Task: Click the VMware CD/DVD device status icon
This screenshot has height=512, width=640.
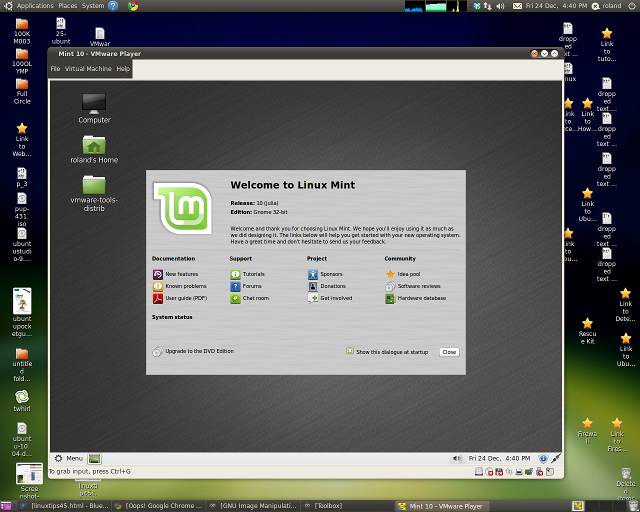Action: pyautogui.click(x=489, y=472)
